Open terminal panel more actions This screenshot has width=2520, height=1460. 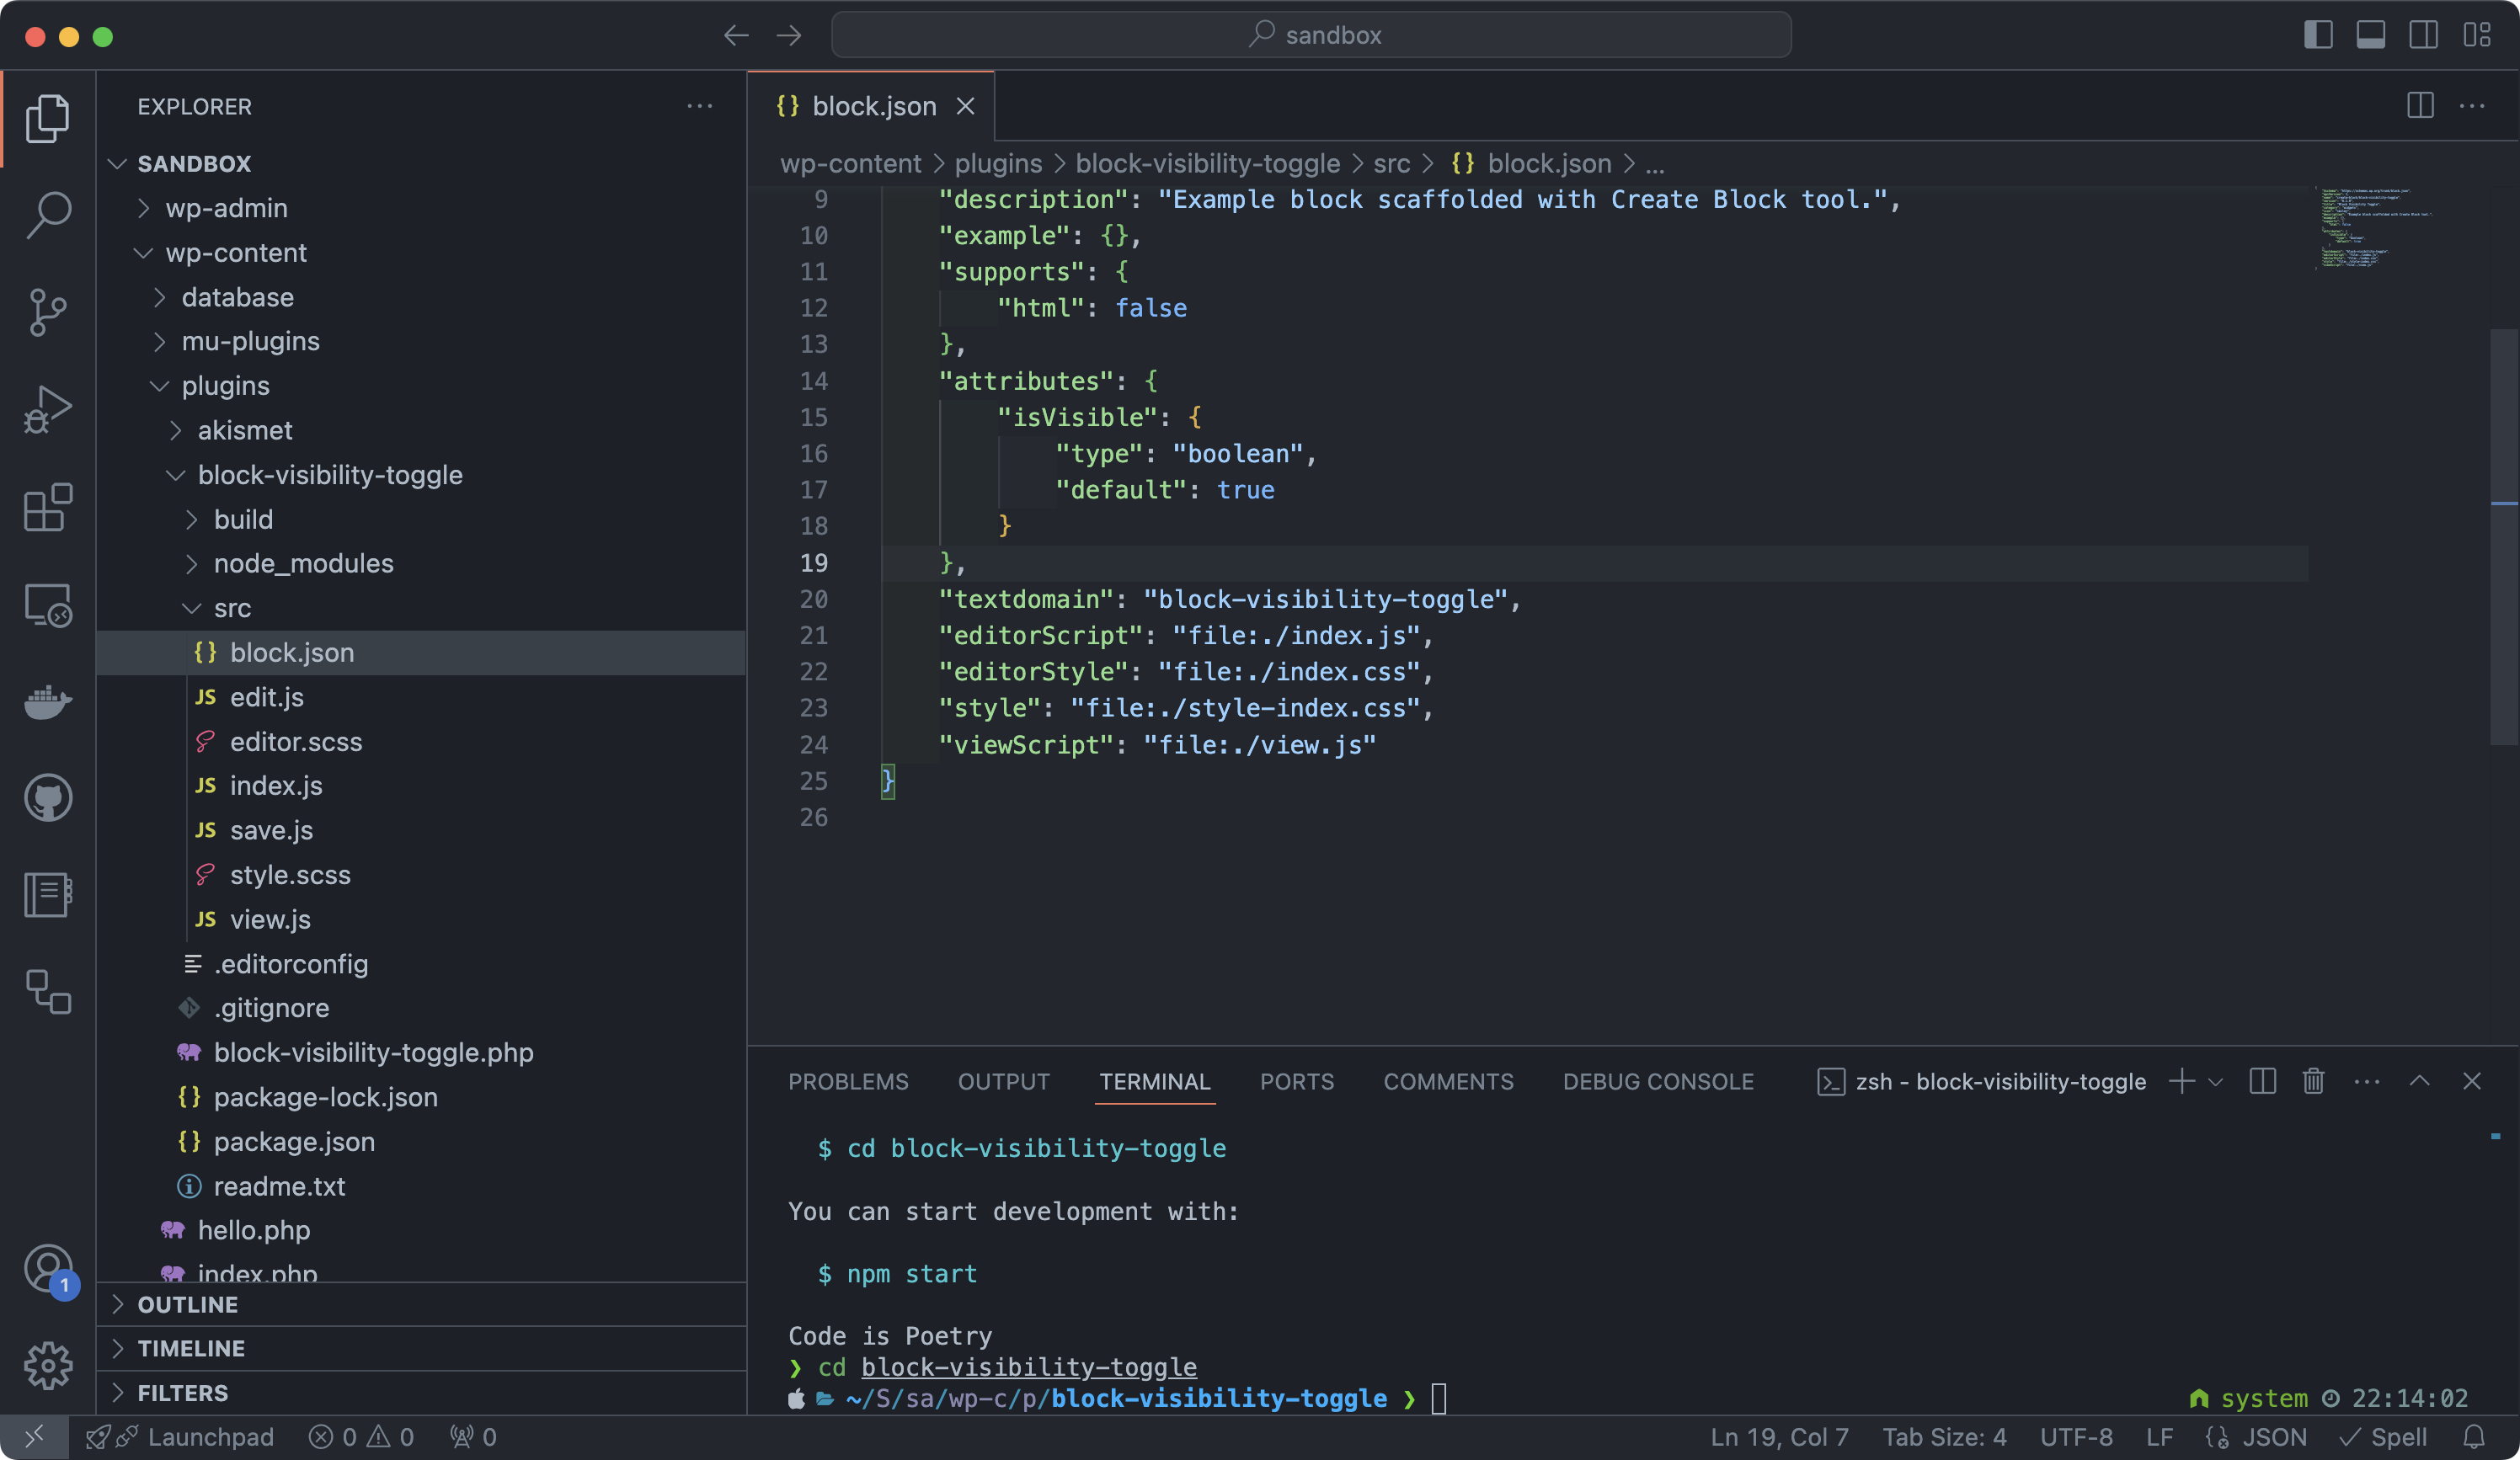click(x=2367, y=1081)
